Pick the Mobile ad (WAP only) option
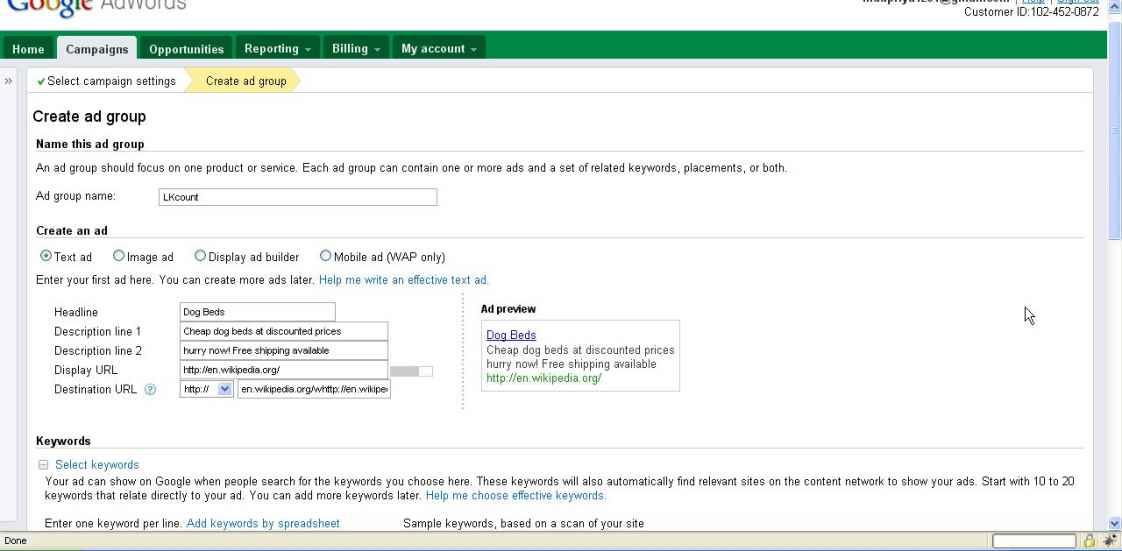Viewport: 1122px width, 551px height. 325,257
